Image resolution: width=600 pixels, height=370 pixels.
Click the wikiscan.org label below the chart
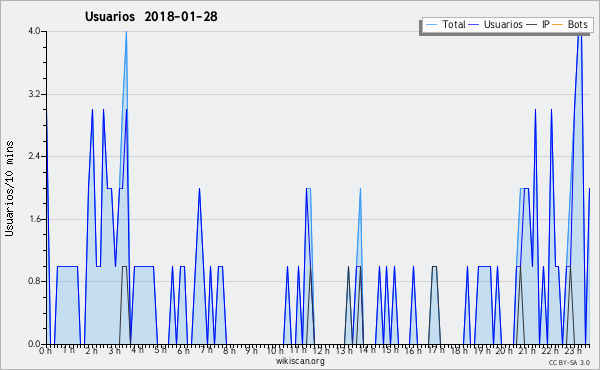pyautogui.click(x=300, y=361)
